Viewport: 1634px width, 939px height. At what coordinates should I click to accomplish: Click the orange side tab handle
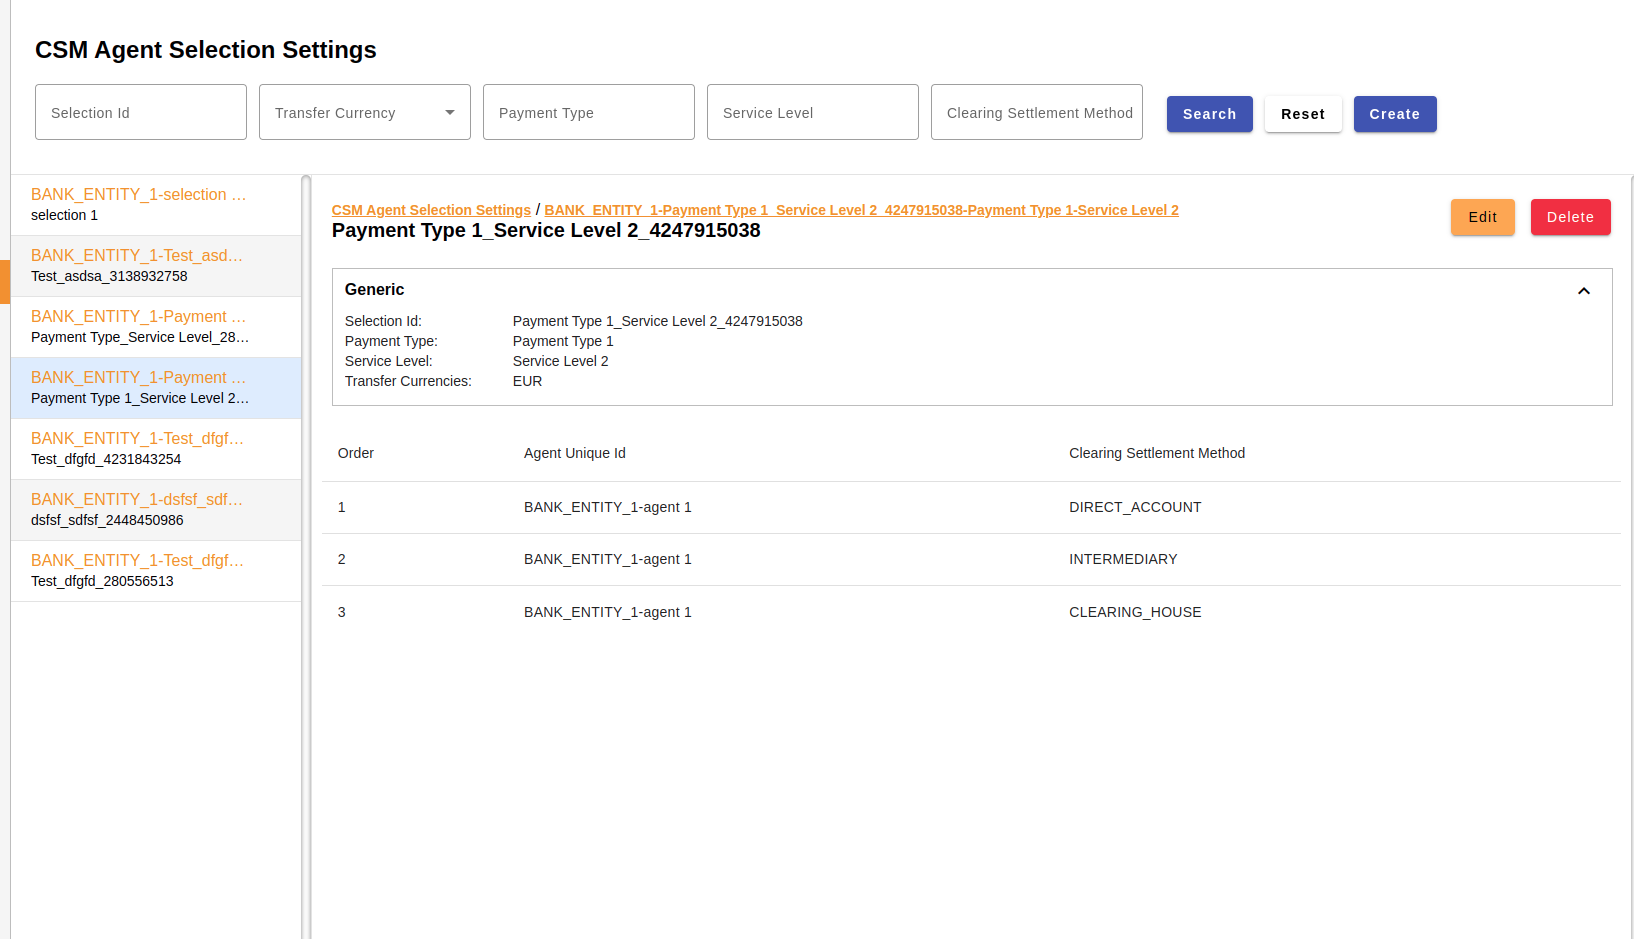pyautogui.click(x=5, y=281)
